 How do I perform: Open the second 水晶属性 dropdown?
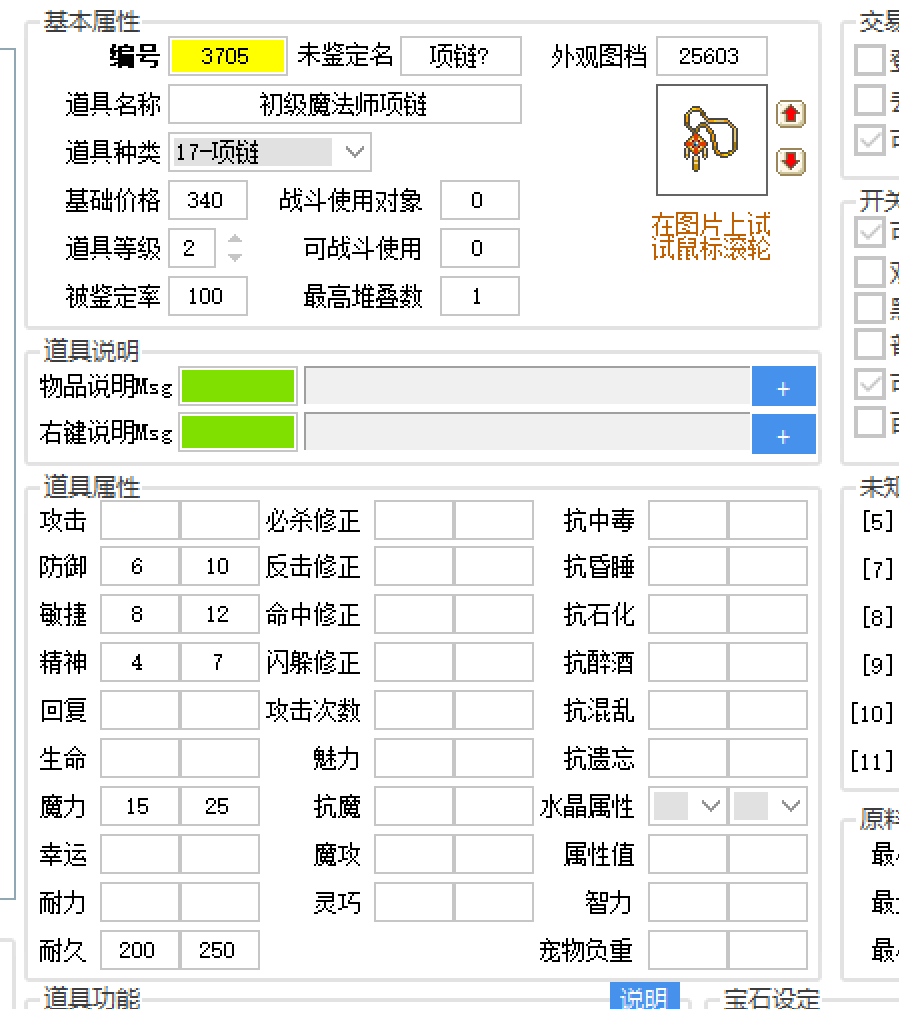point(791,806)
